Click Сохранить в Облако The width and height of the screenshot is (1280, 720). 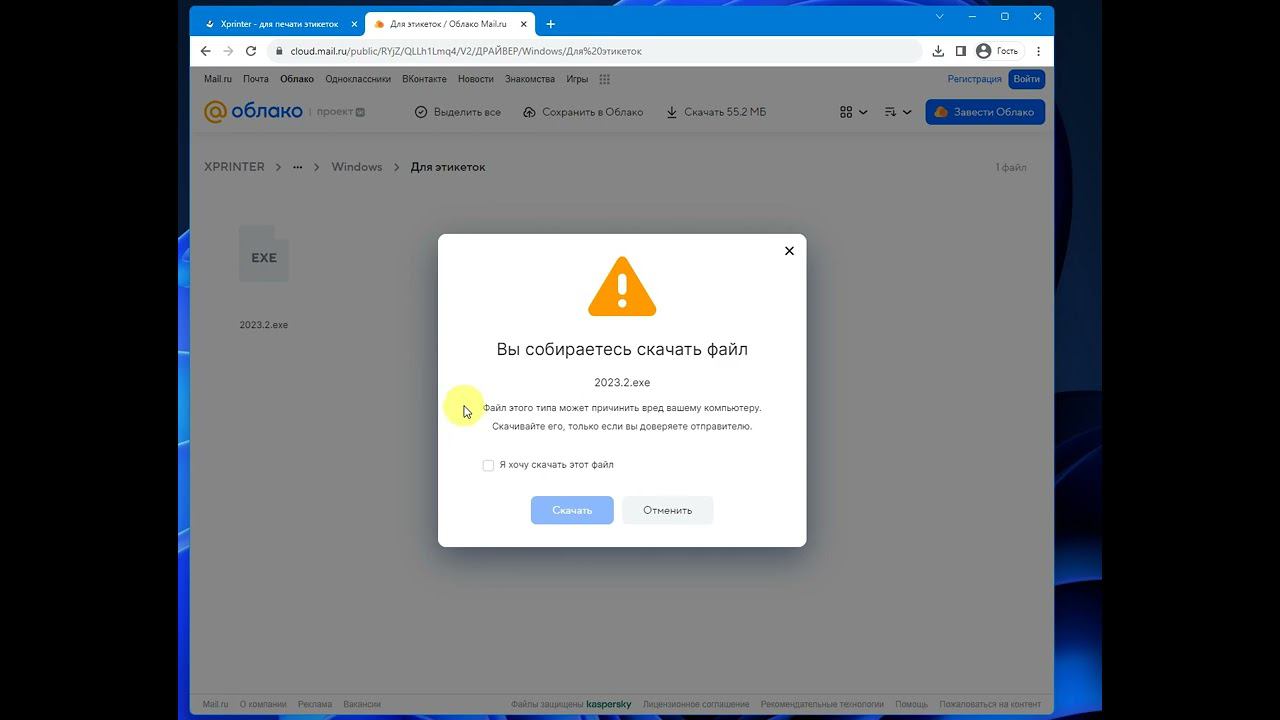(x=583, y=112)
